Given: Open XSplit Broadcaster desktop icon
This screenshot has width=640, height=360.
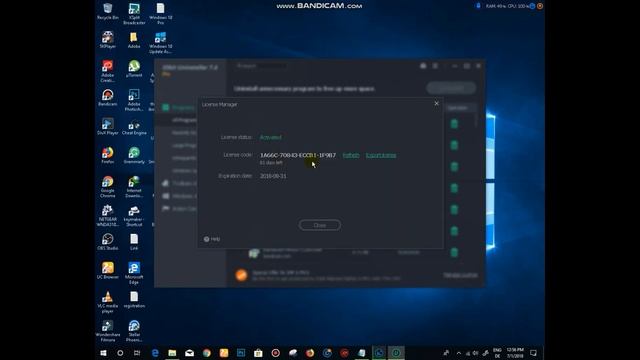Looking at the screenshot, I should 134,13.
